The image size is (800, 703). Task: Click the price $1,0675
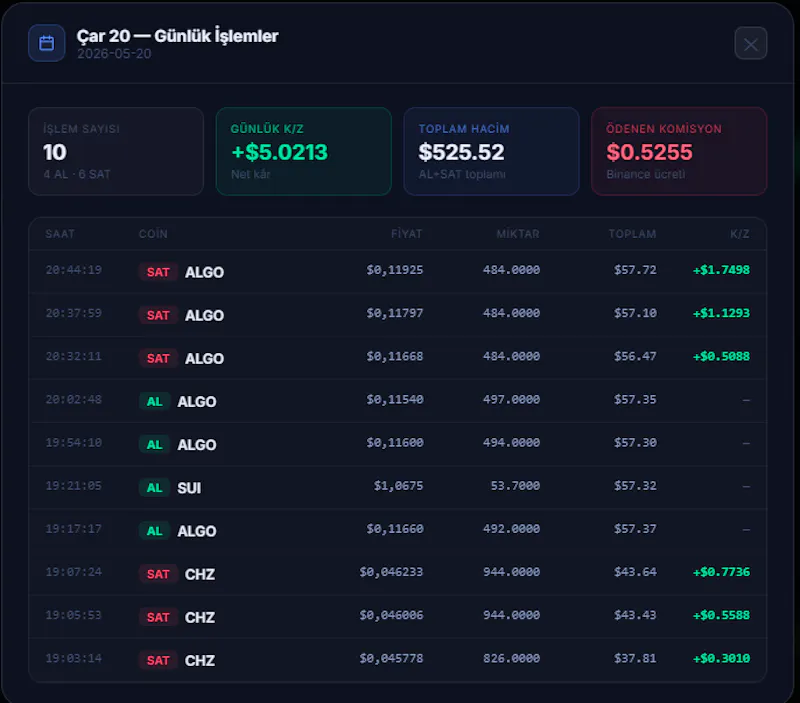(x=398, y=486)
